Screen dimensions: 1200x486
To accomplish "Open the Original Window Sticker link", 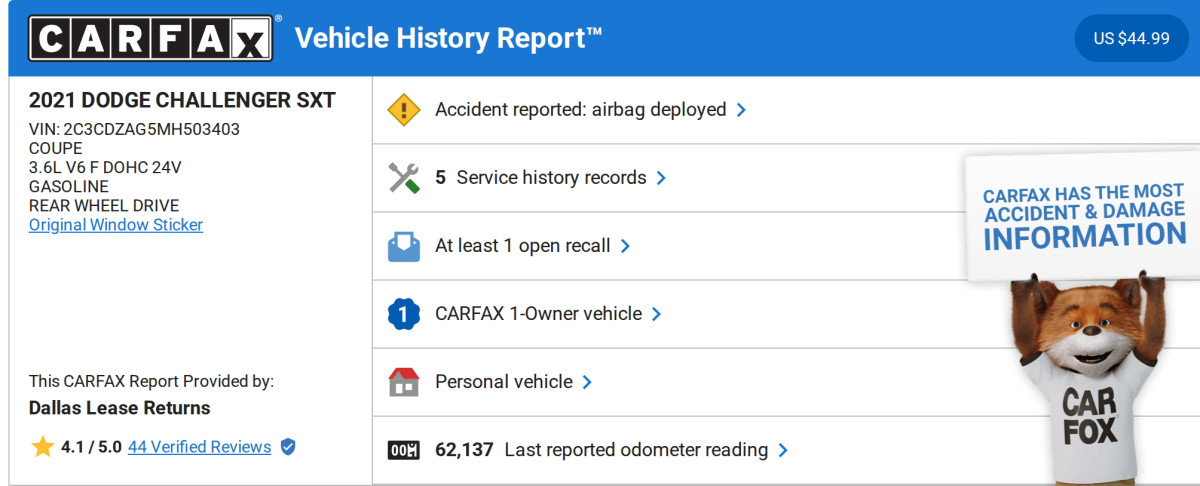I will pos(116,225).
